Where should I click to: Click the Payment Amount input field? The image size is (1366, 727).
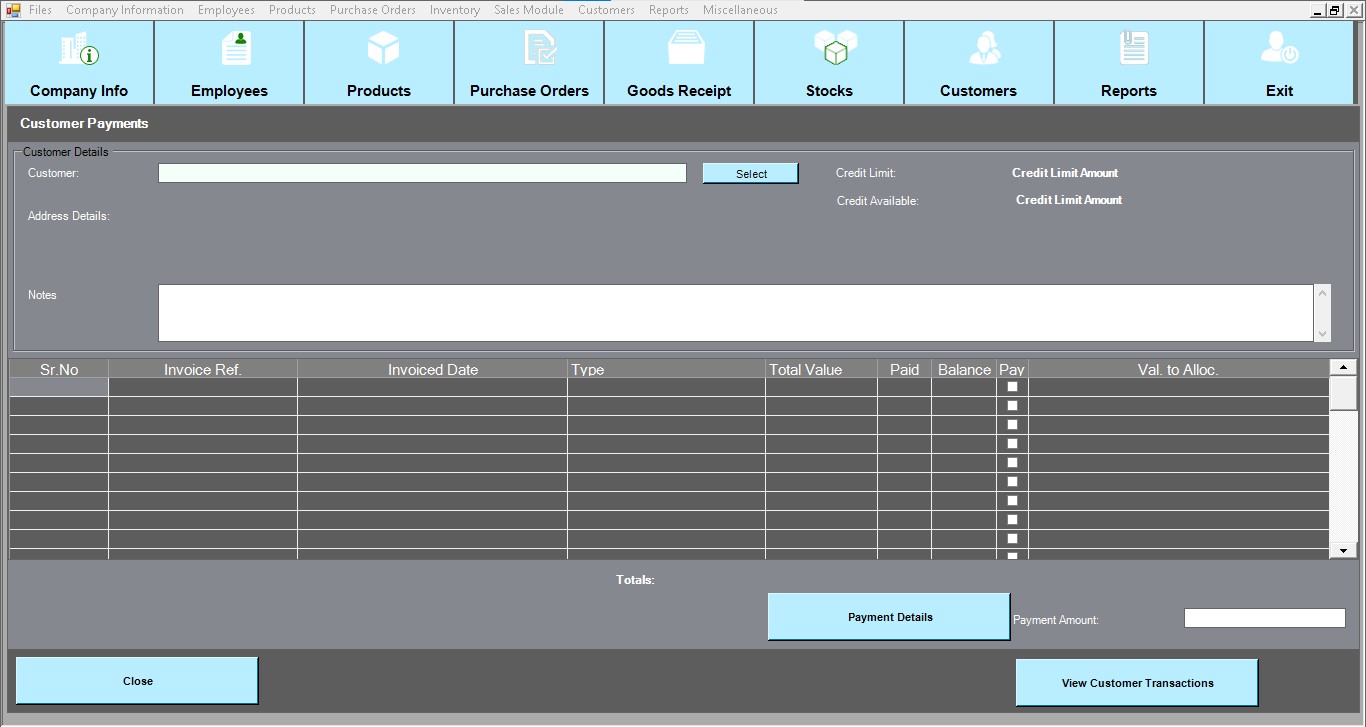pyautogui.click(x=1264, y=618)
